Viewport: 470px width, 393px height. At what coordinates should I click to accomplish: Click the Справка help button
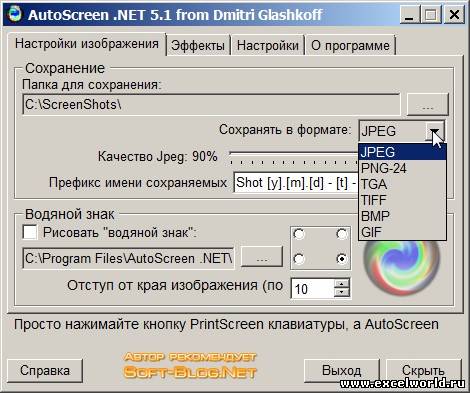click(x=45, y=370)
